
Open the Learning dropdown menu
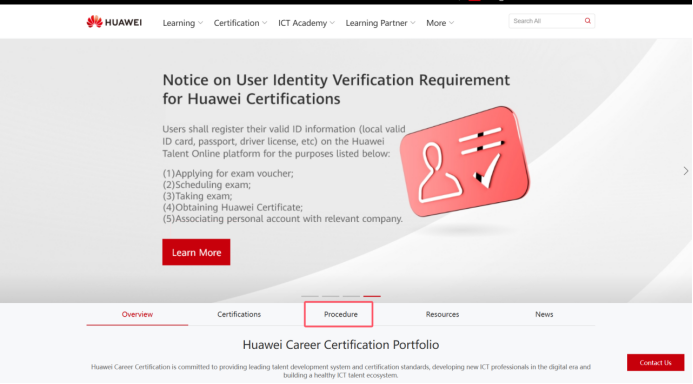pyautogui.click(x=183, y=23)
